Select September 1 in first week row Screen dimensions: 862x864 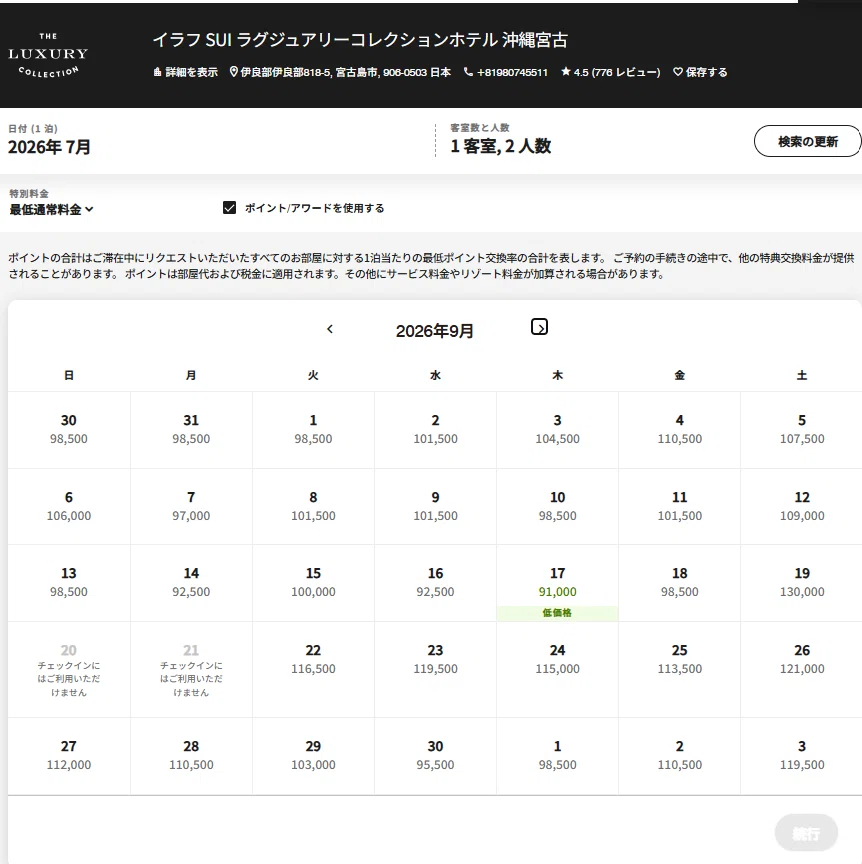pos(313,430)
